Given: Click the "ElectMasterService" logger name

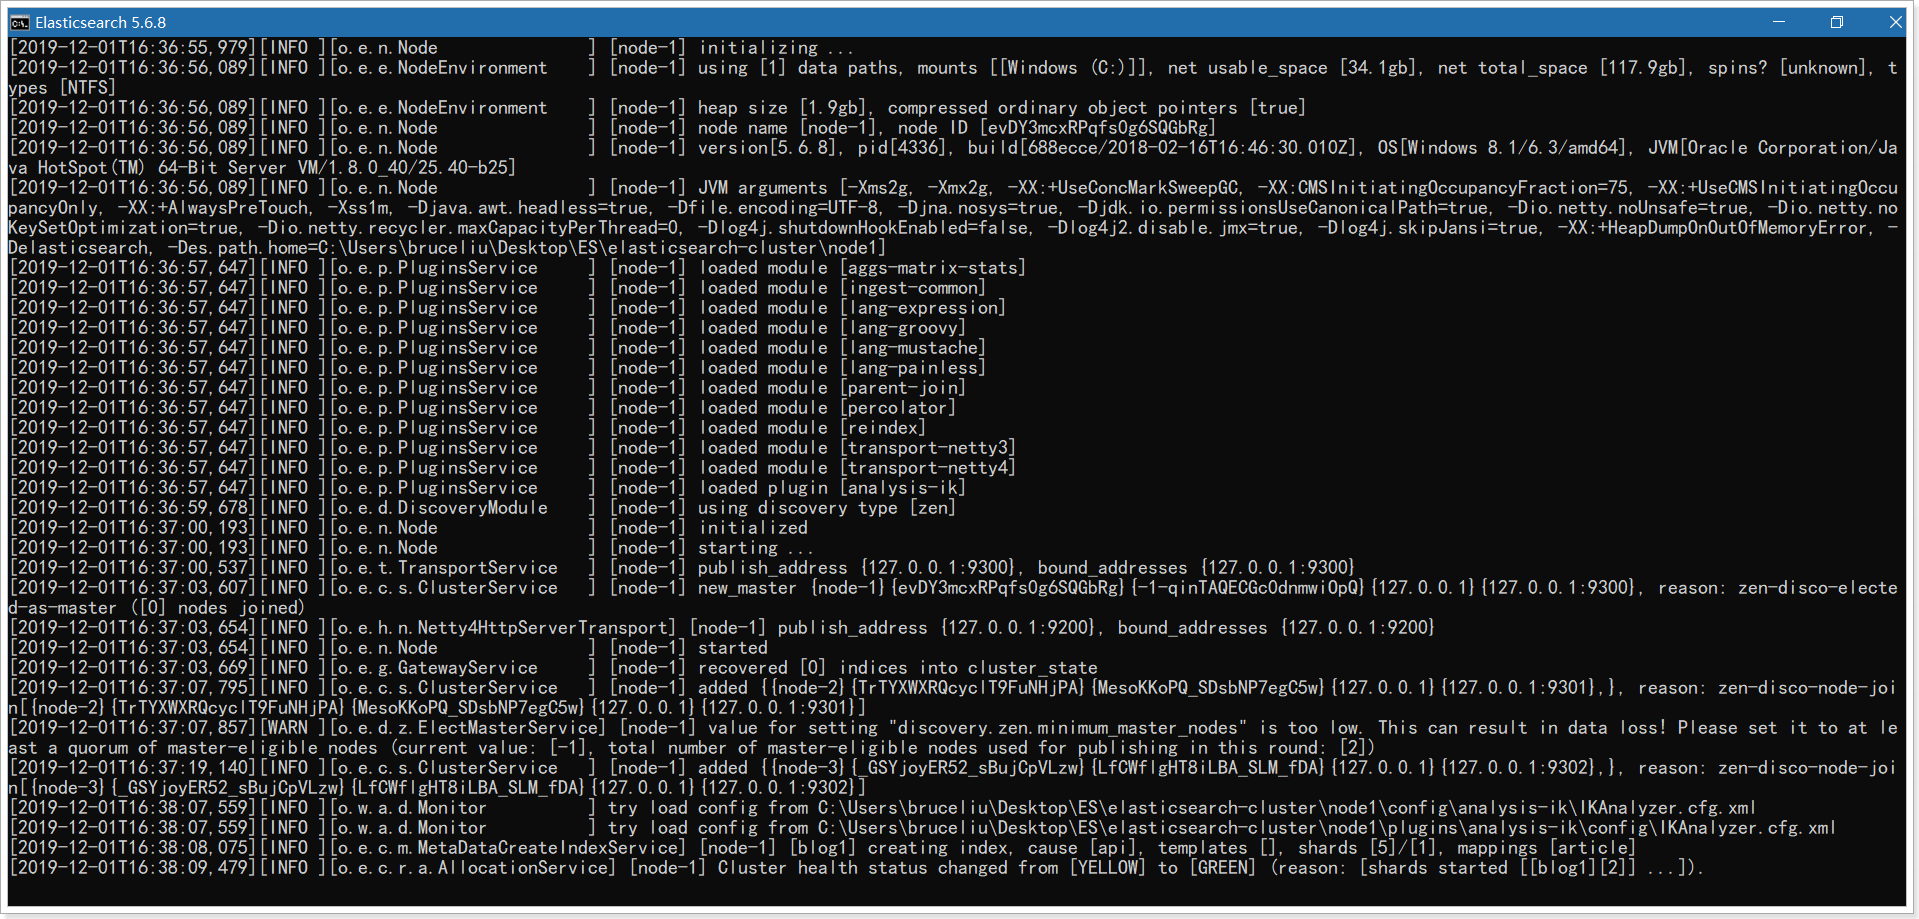Looking at the screenshot, I should point(507,728).
